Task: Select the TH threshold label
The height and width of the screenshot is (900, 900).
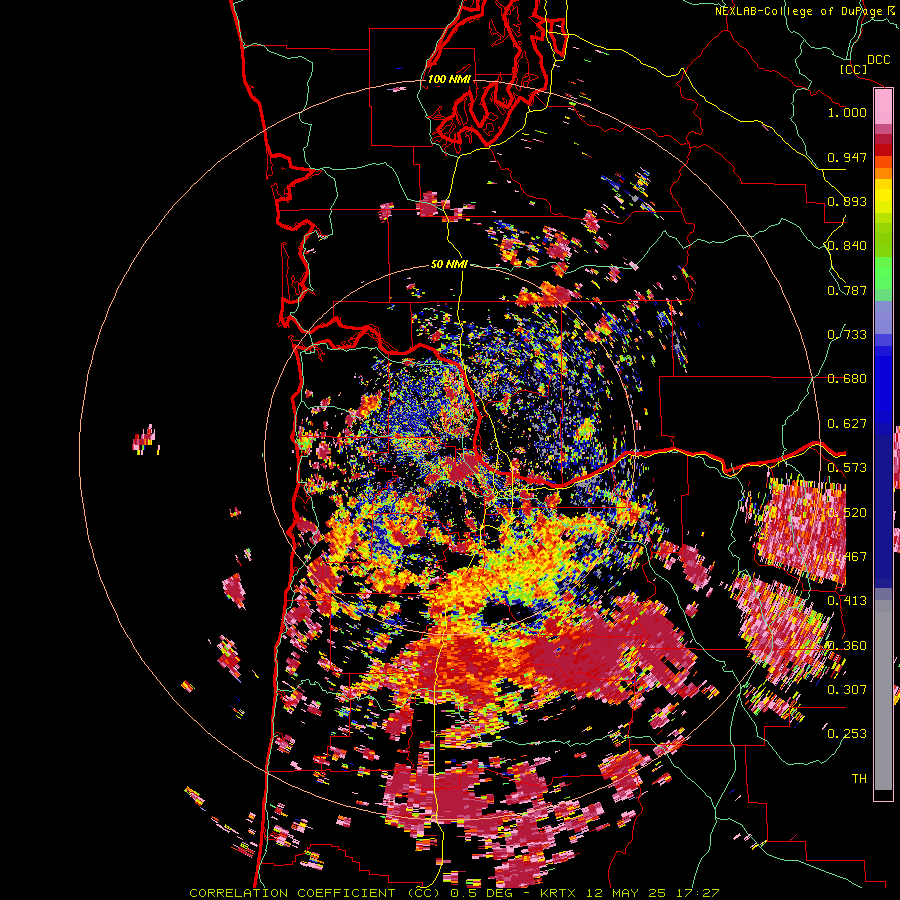Action: [859, 779]
